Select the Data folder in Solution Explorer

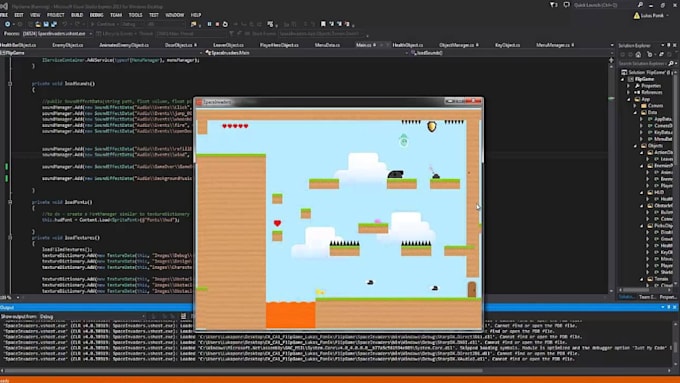click(653, 112)
